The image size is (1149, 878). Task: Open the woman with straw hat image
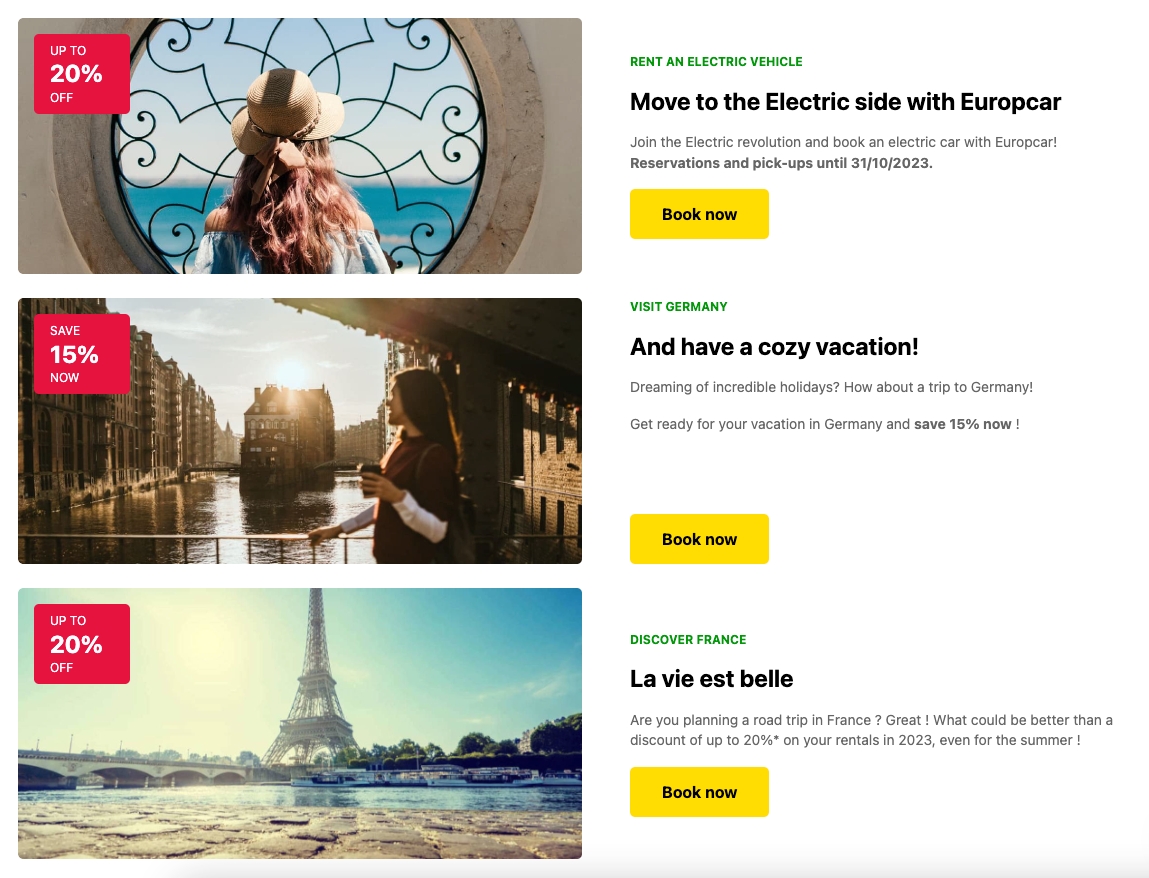tap(300, 146)
